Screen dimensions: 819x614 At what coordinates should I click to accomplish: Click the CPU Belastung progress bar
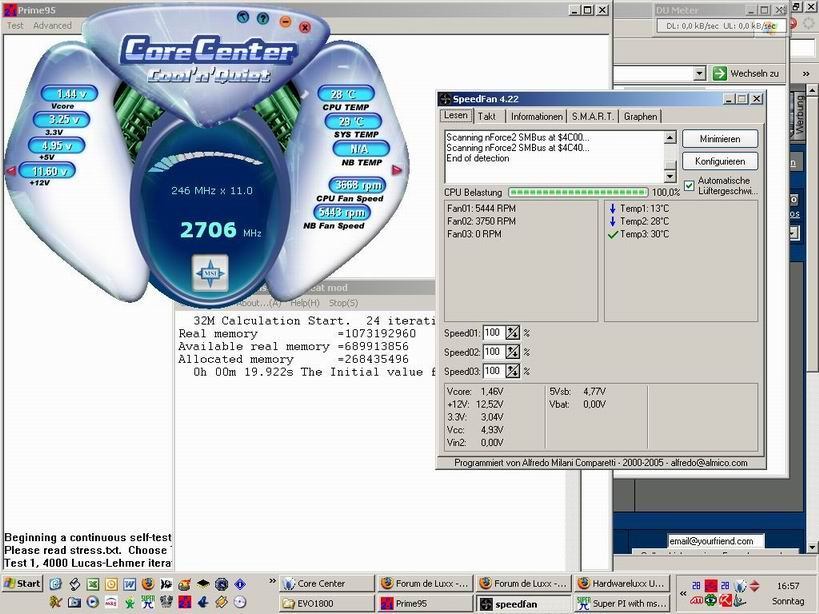coord(578,193)
